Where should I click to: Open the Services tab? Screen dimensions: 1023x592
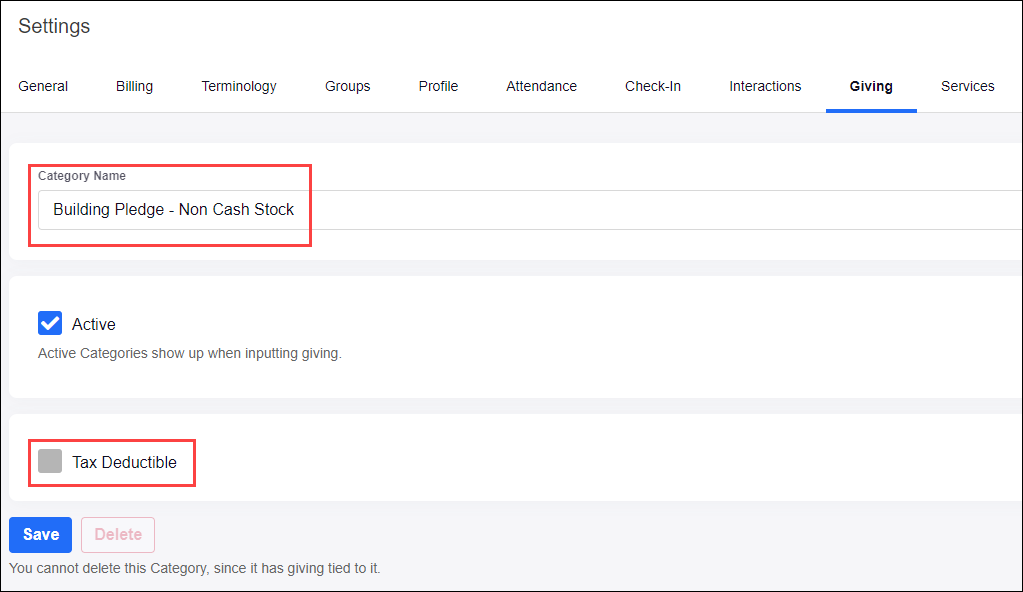[967, 86]
